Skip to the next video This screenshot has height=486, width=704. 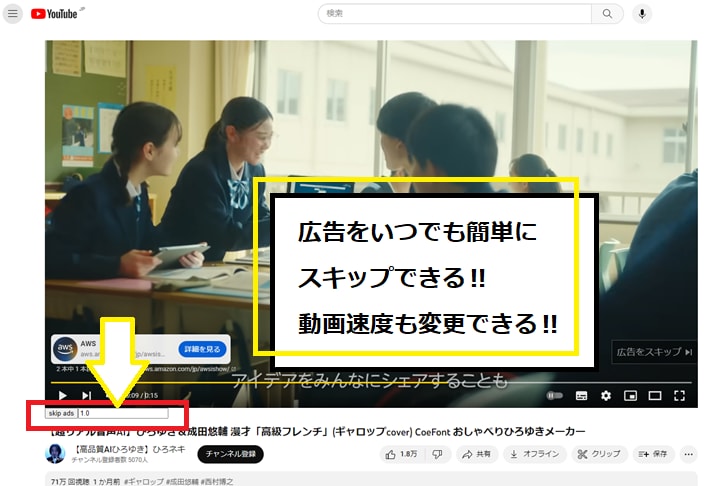click(86, 395)
